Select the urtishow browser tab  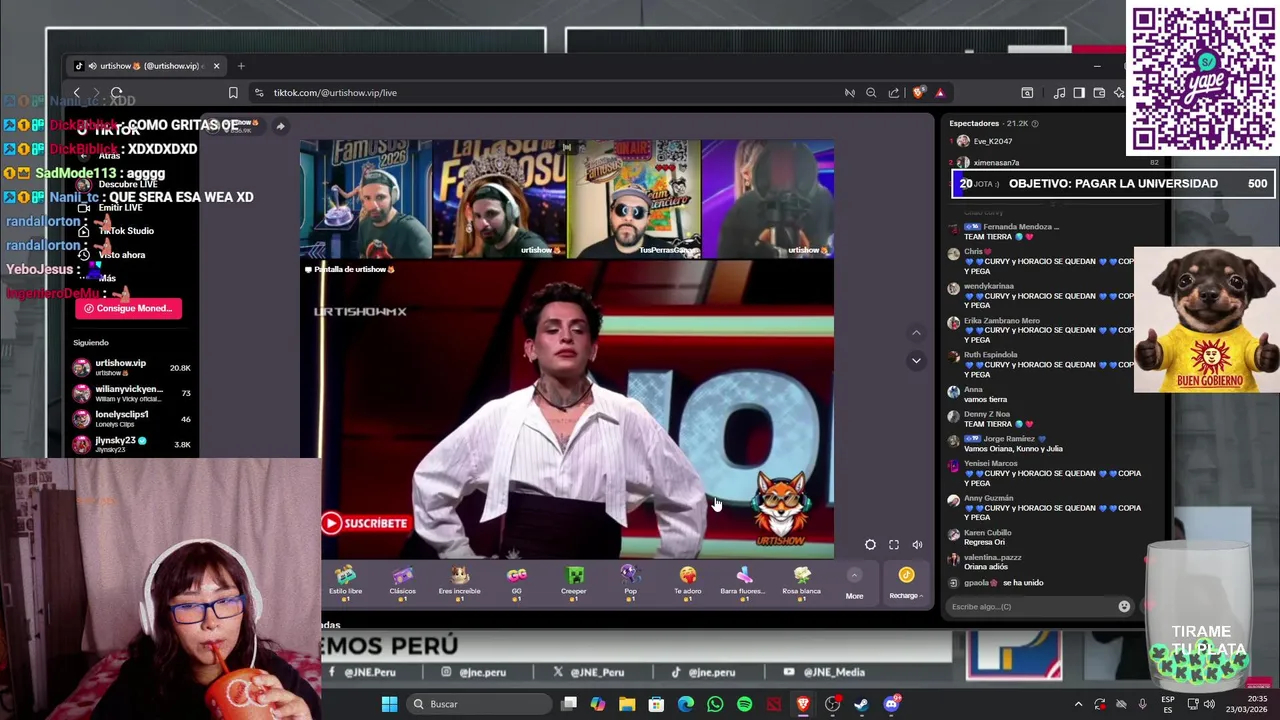click(x=147, y=66)
